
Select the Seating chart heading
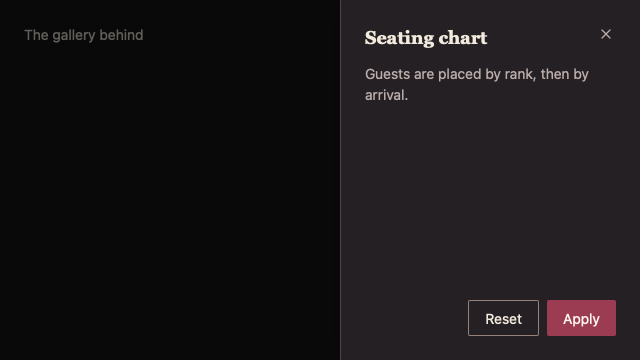tap(426, 38)
